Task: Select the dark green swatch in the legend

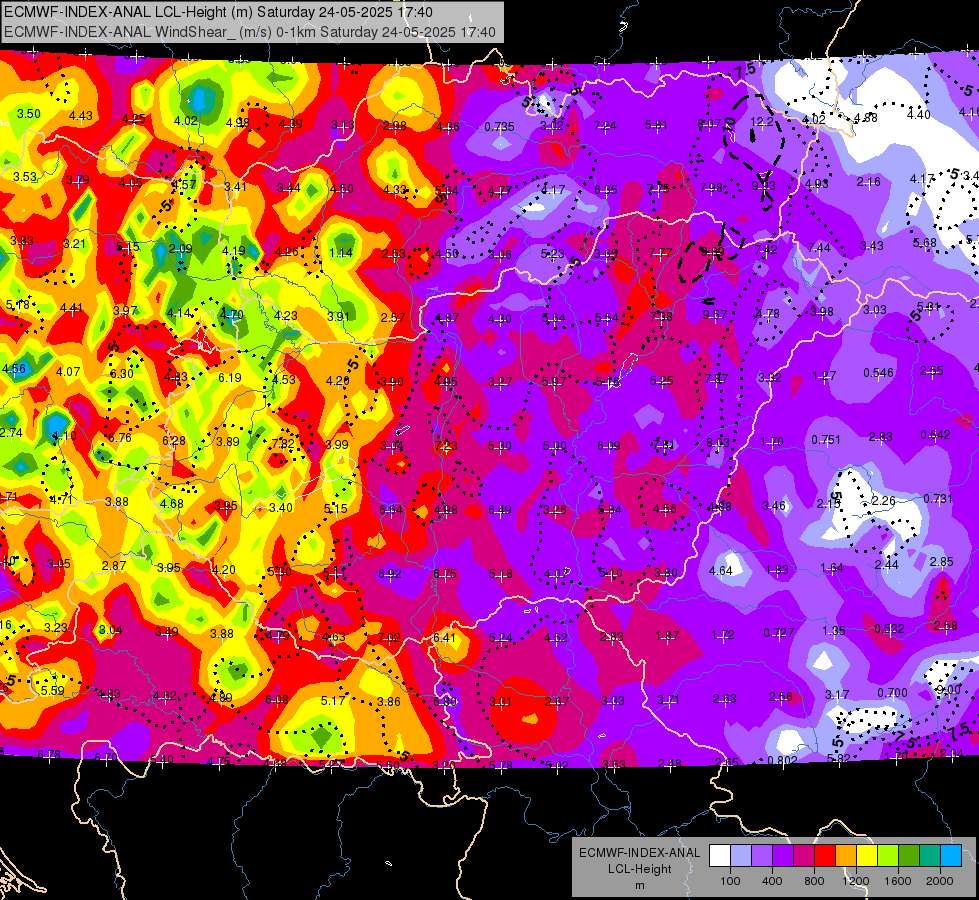Action: [x=909, y=856]
